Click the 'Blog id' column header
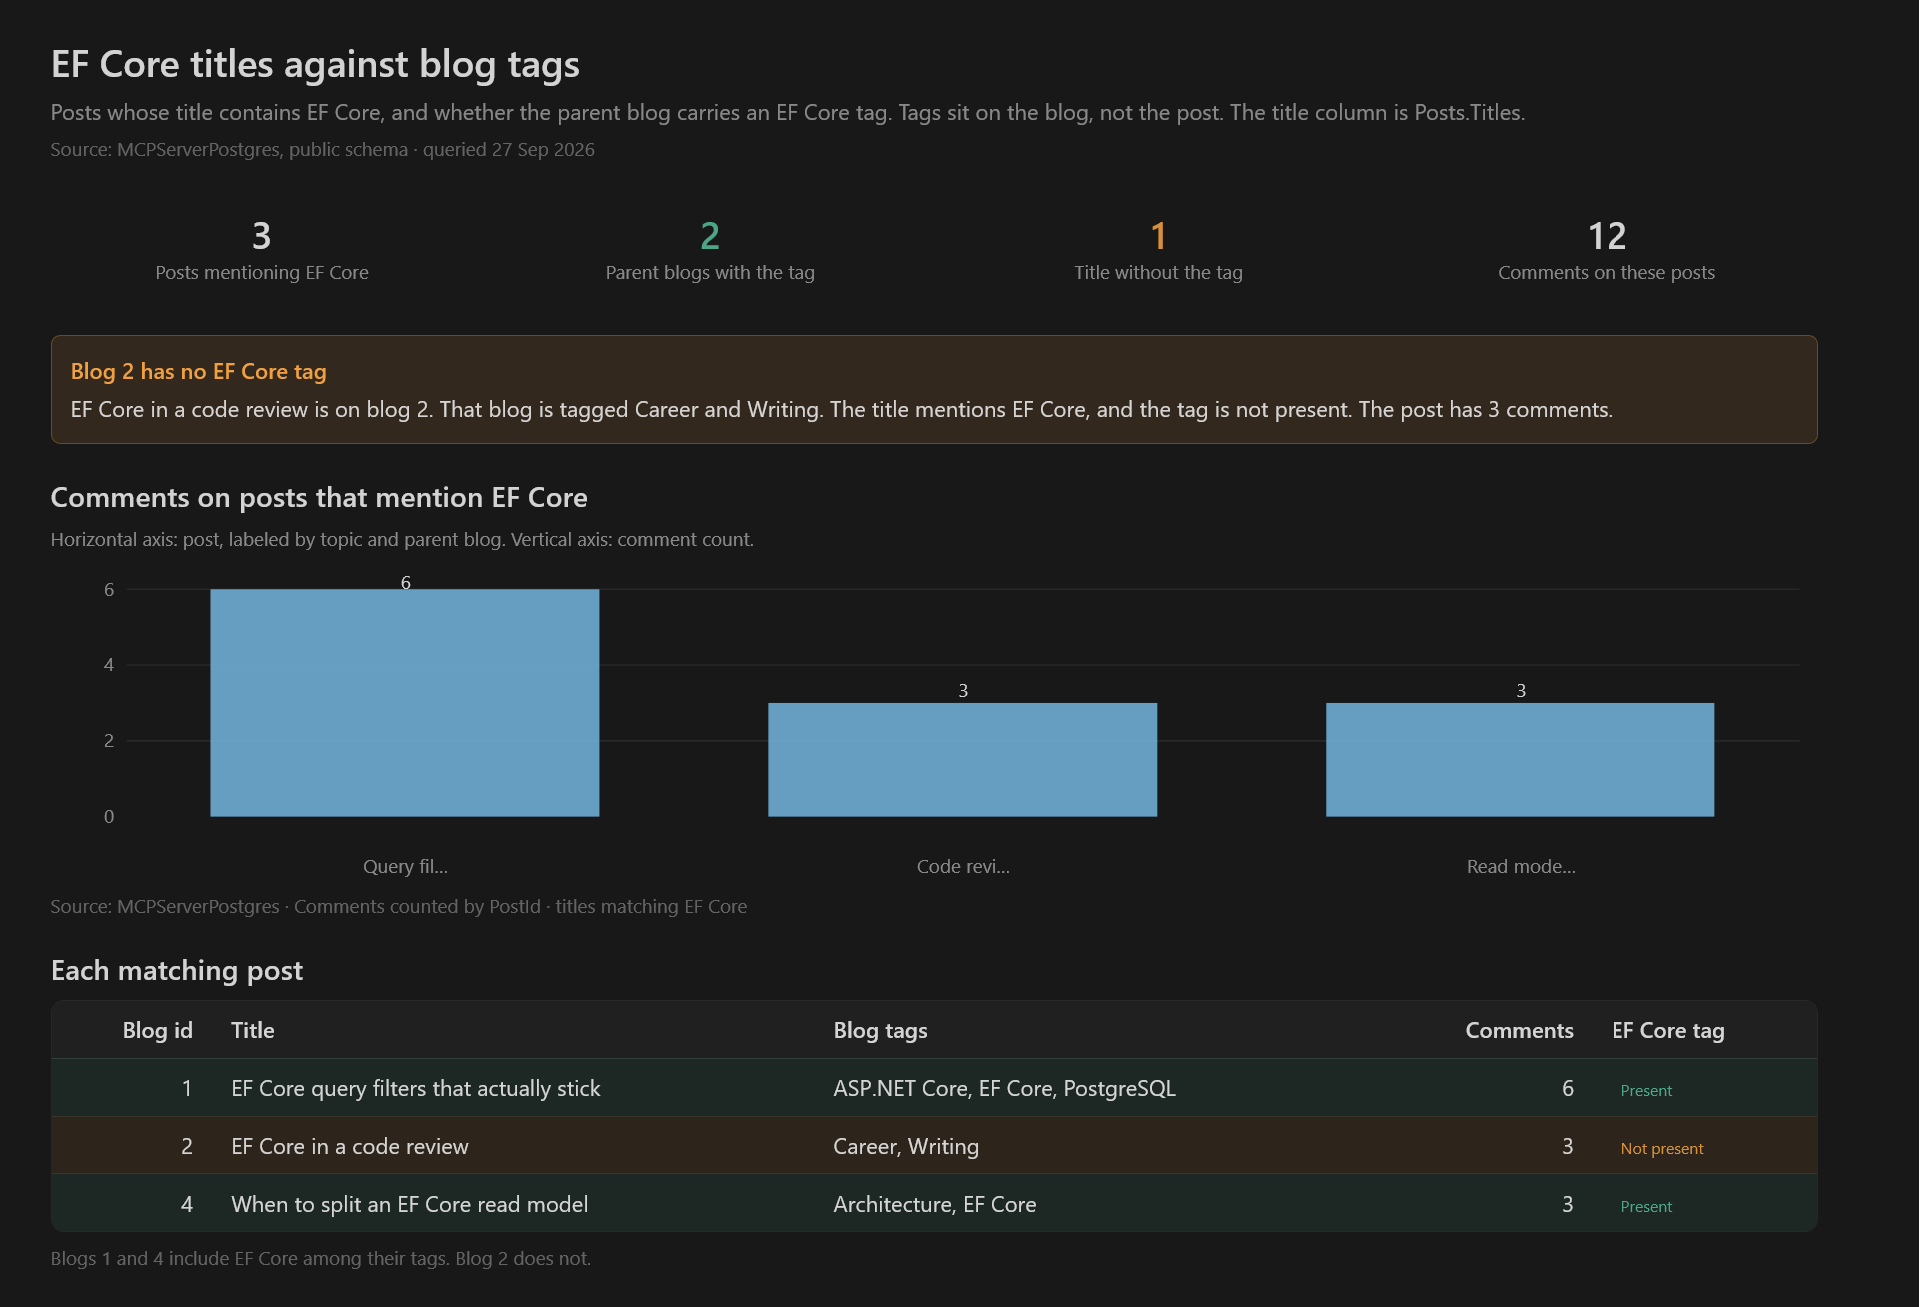The image size is (1920, 1307). (x=157, y=1030)
